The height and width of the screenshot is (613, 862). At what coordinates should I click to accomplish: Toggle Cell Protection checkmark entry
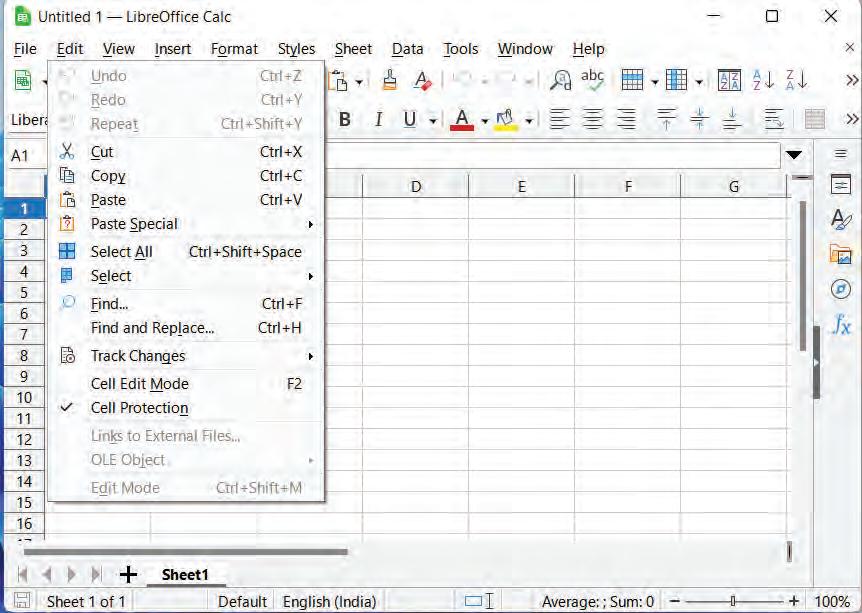[186, 408]
